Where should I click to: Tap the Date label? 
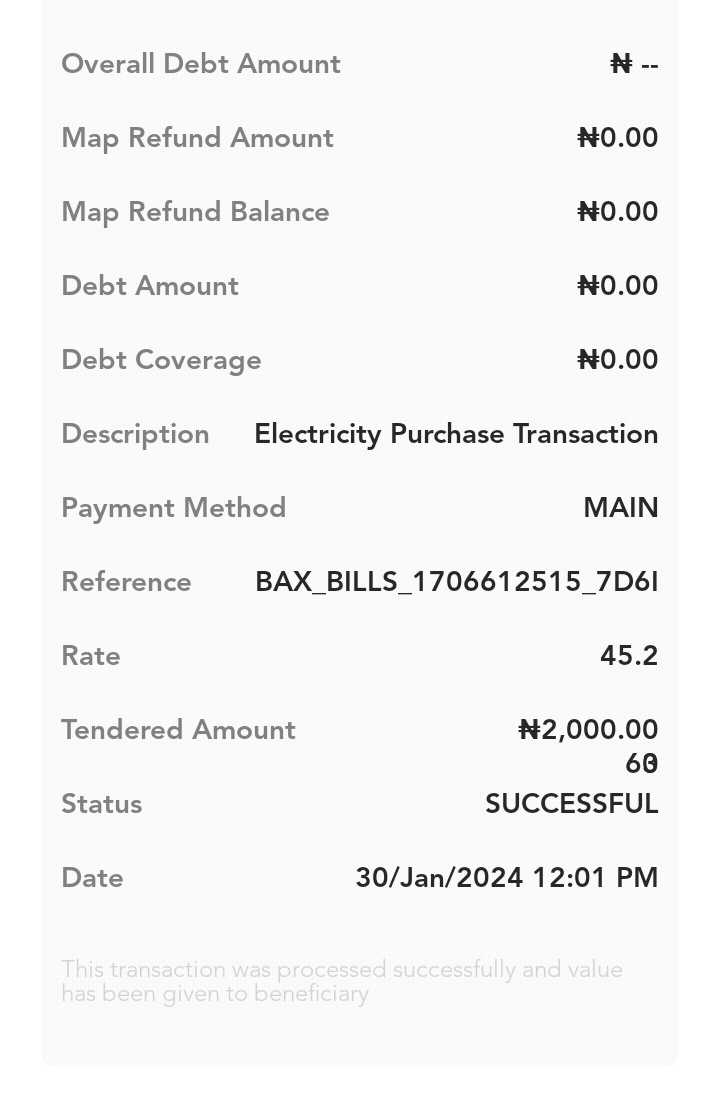(92, 878)
